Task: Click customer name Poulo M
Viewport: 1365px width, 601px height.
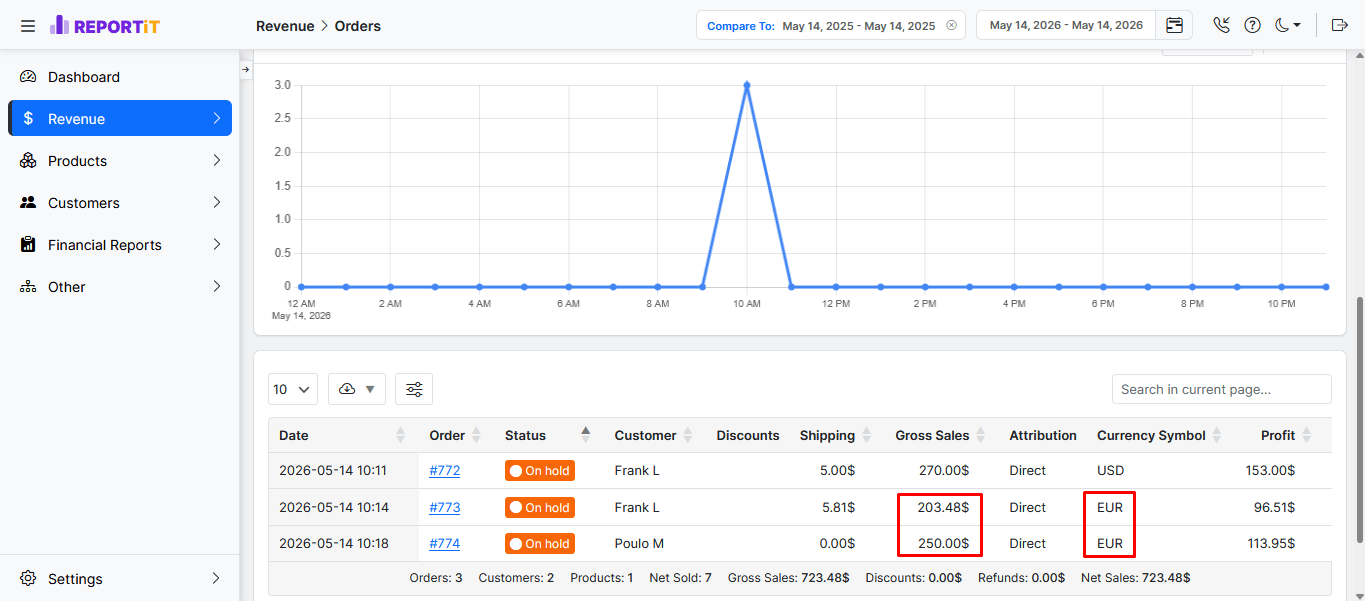Action: coord(639,543)
